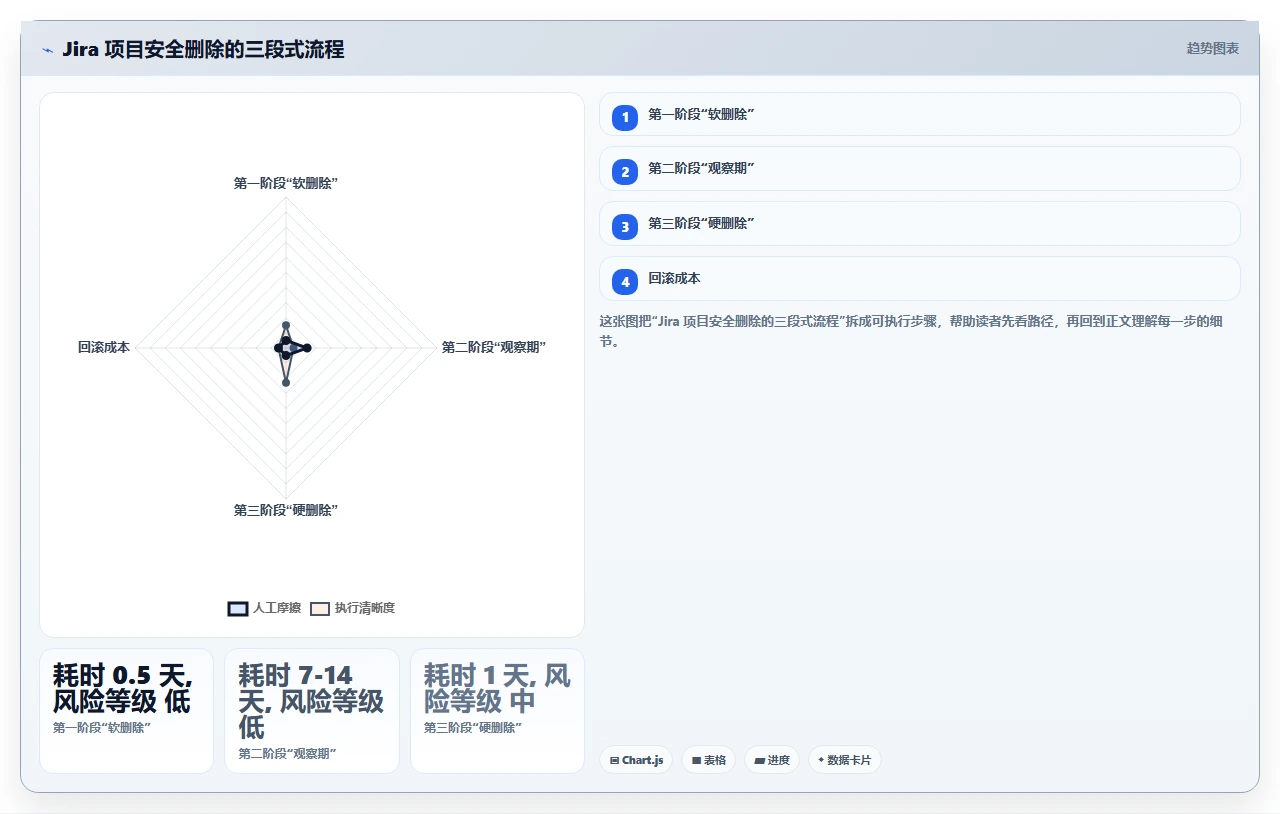
Task: Select the blue number 1 step badge
Action: 625,117
